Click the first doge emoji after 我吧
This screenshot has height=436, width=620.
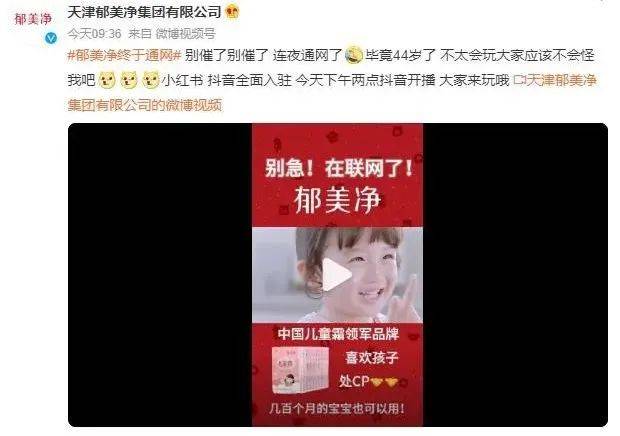[106, 80]
